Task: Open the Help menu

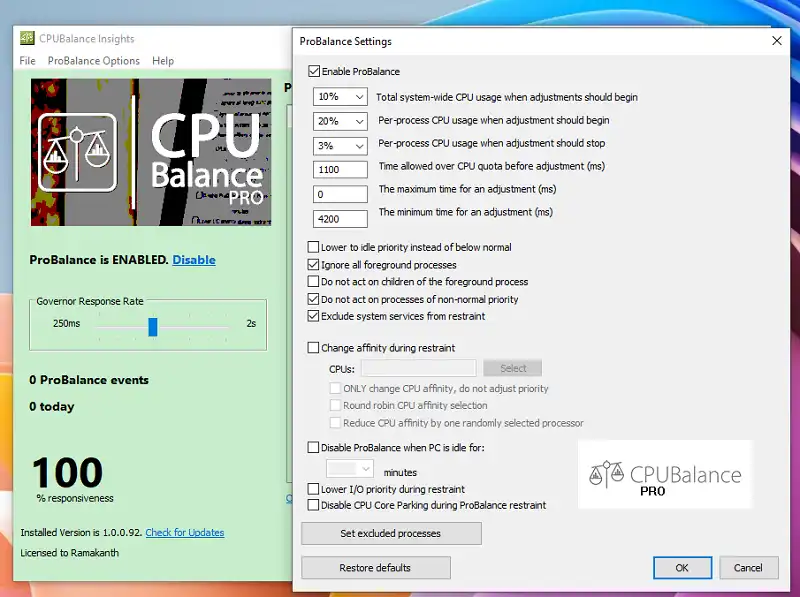Action: [x=163, y=61]
